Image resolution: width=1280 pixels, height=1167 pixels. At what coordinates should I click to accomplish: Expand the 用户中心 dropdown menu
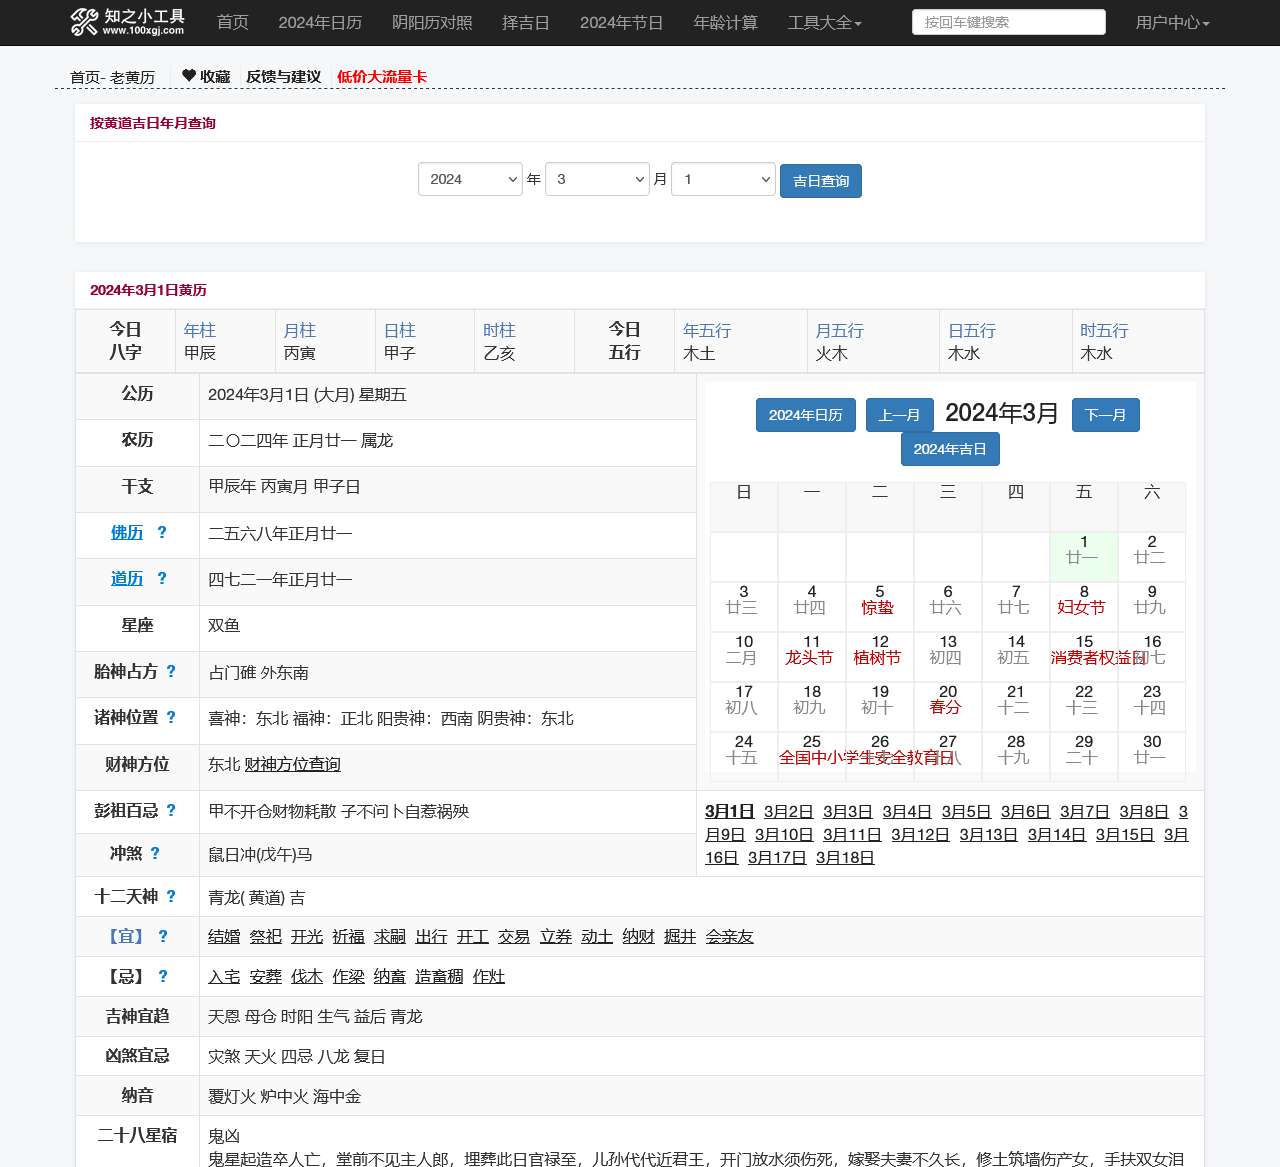1172,22
